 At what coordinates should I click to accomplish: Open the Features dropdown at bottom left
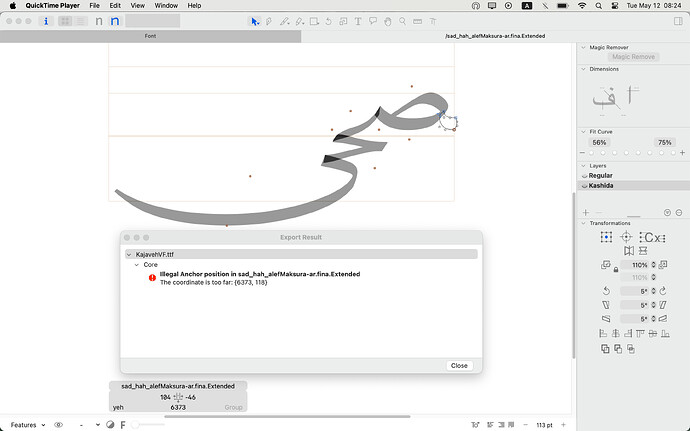pos(28,425)
